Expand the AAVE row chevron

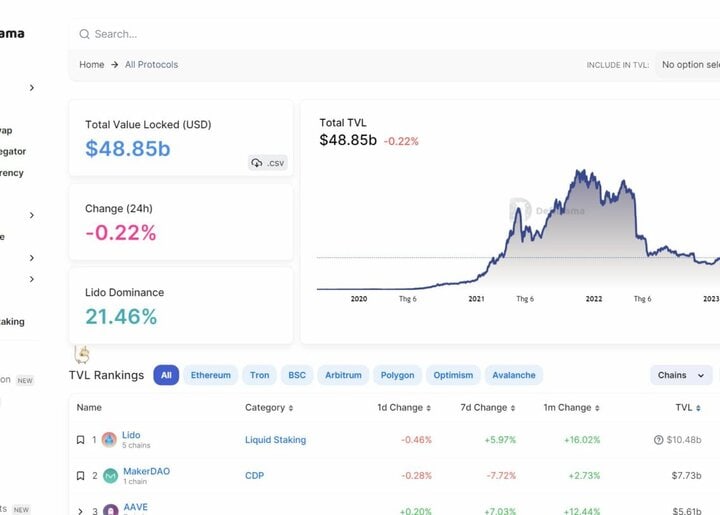(x=80, y=511)
